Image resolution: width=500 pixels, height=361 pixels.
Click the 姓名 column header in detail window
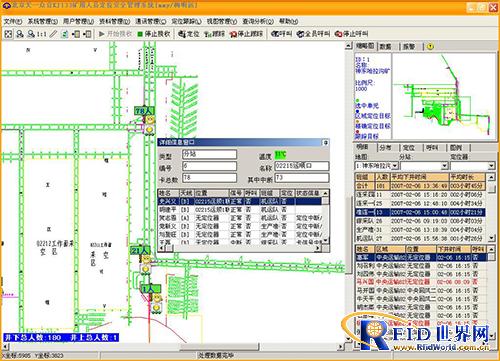coord(168,193)
